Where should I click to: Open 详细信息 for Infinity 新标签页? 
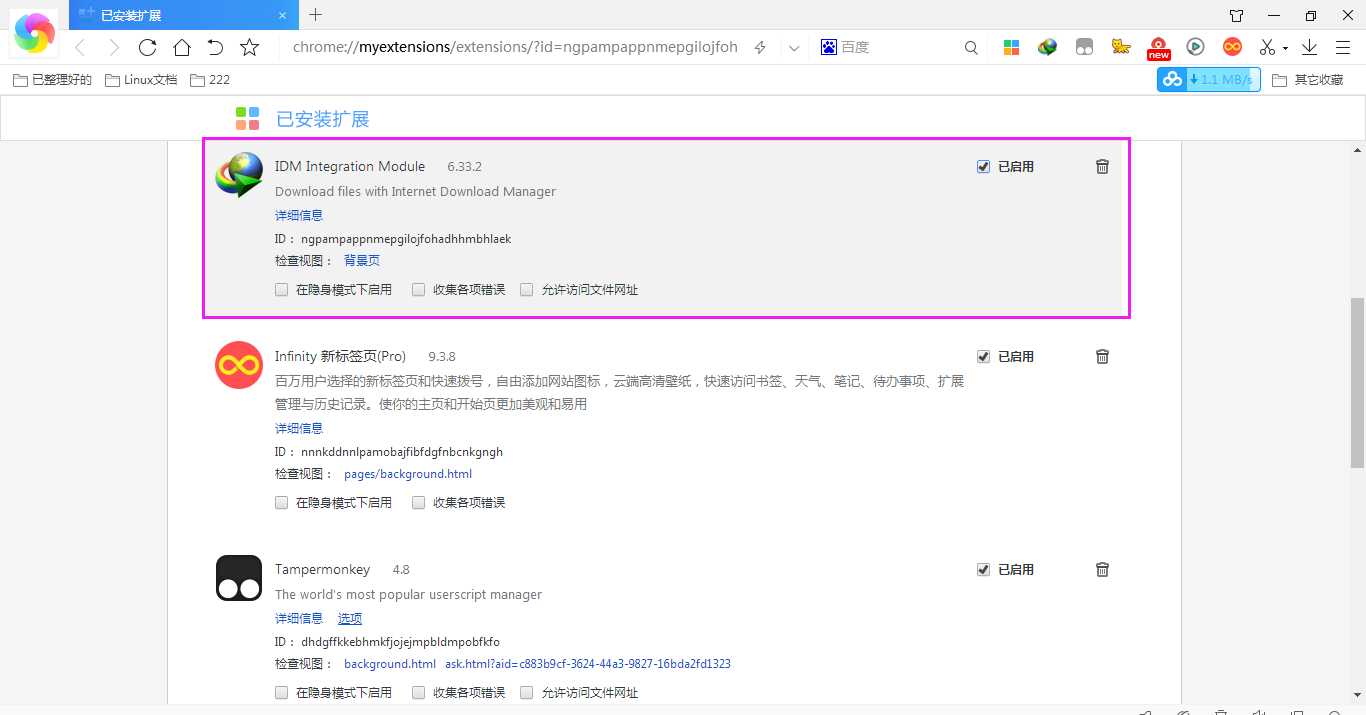(299, 428)
